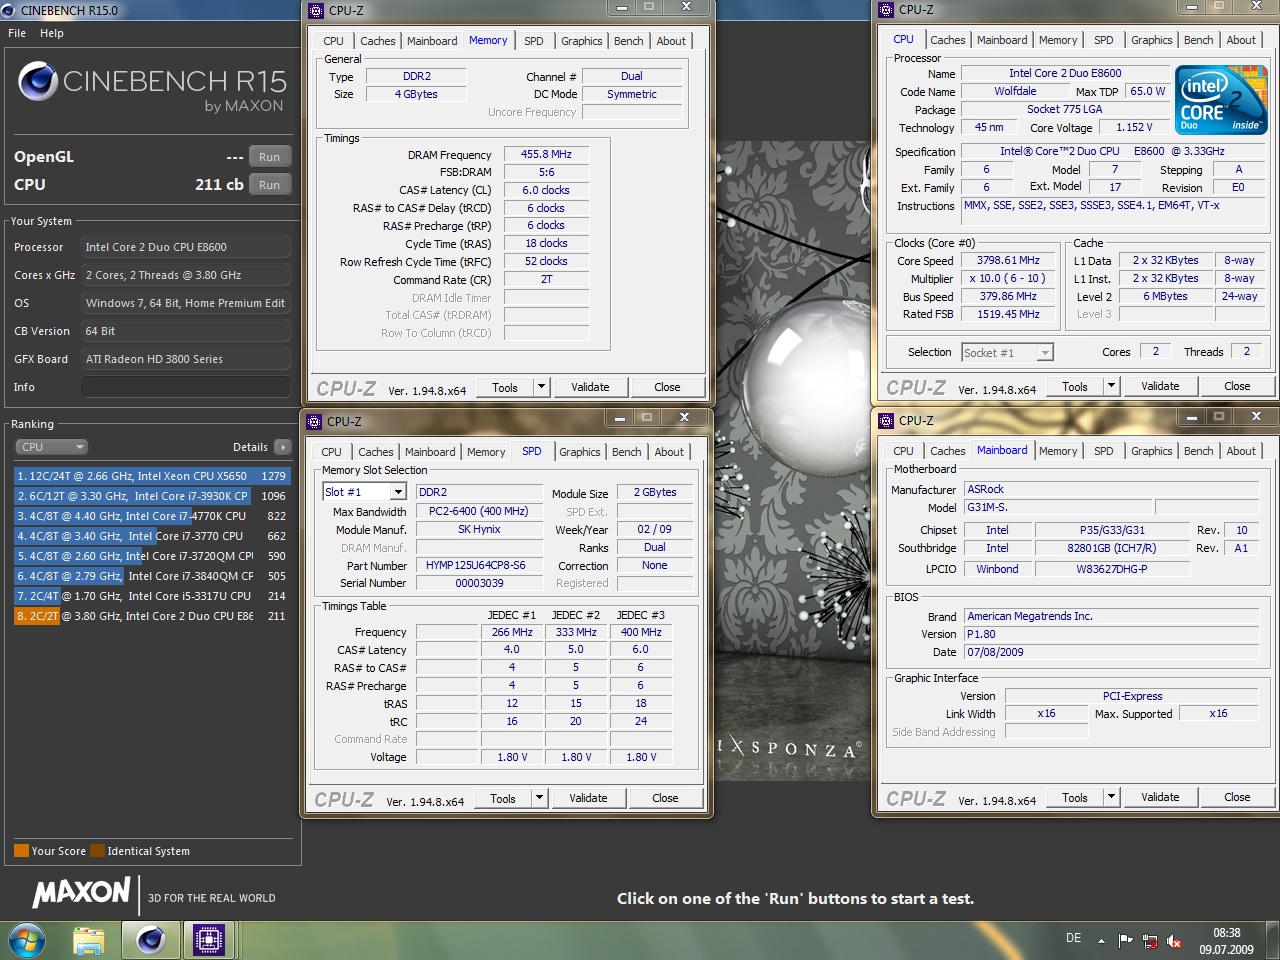Expand Tools dropdown arrow in Mainboard window
This screenshot has width=1280, height=960.
1111,797
